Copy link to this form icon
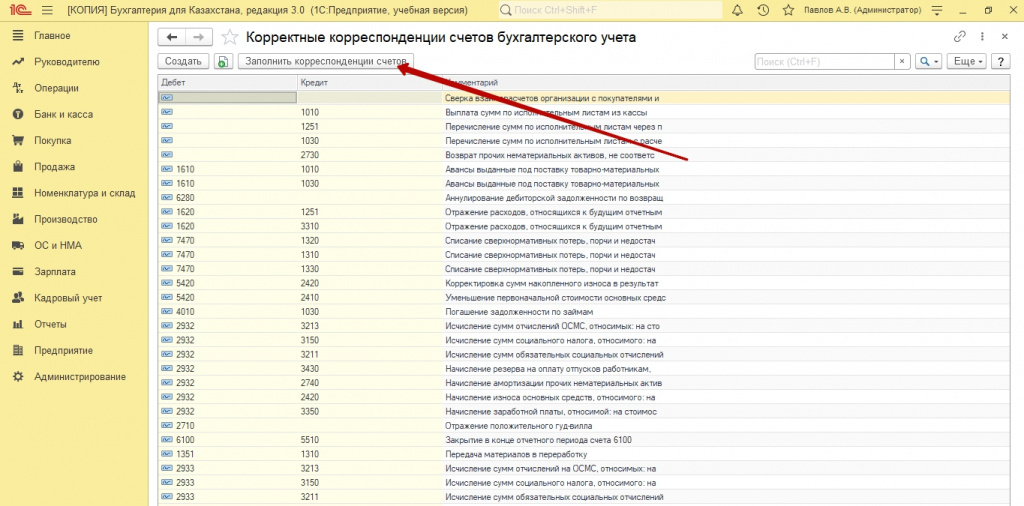Screen dimensions: 1024x506 (959, 37)
